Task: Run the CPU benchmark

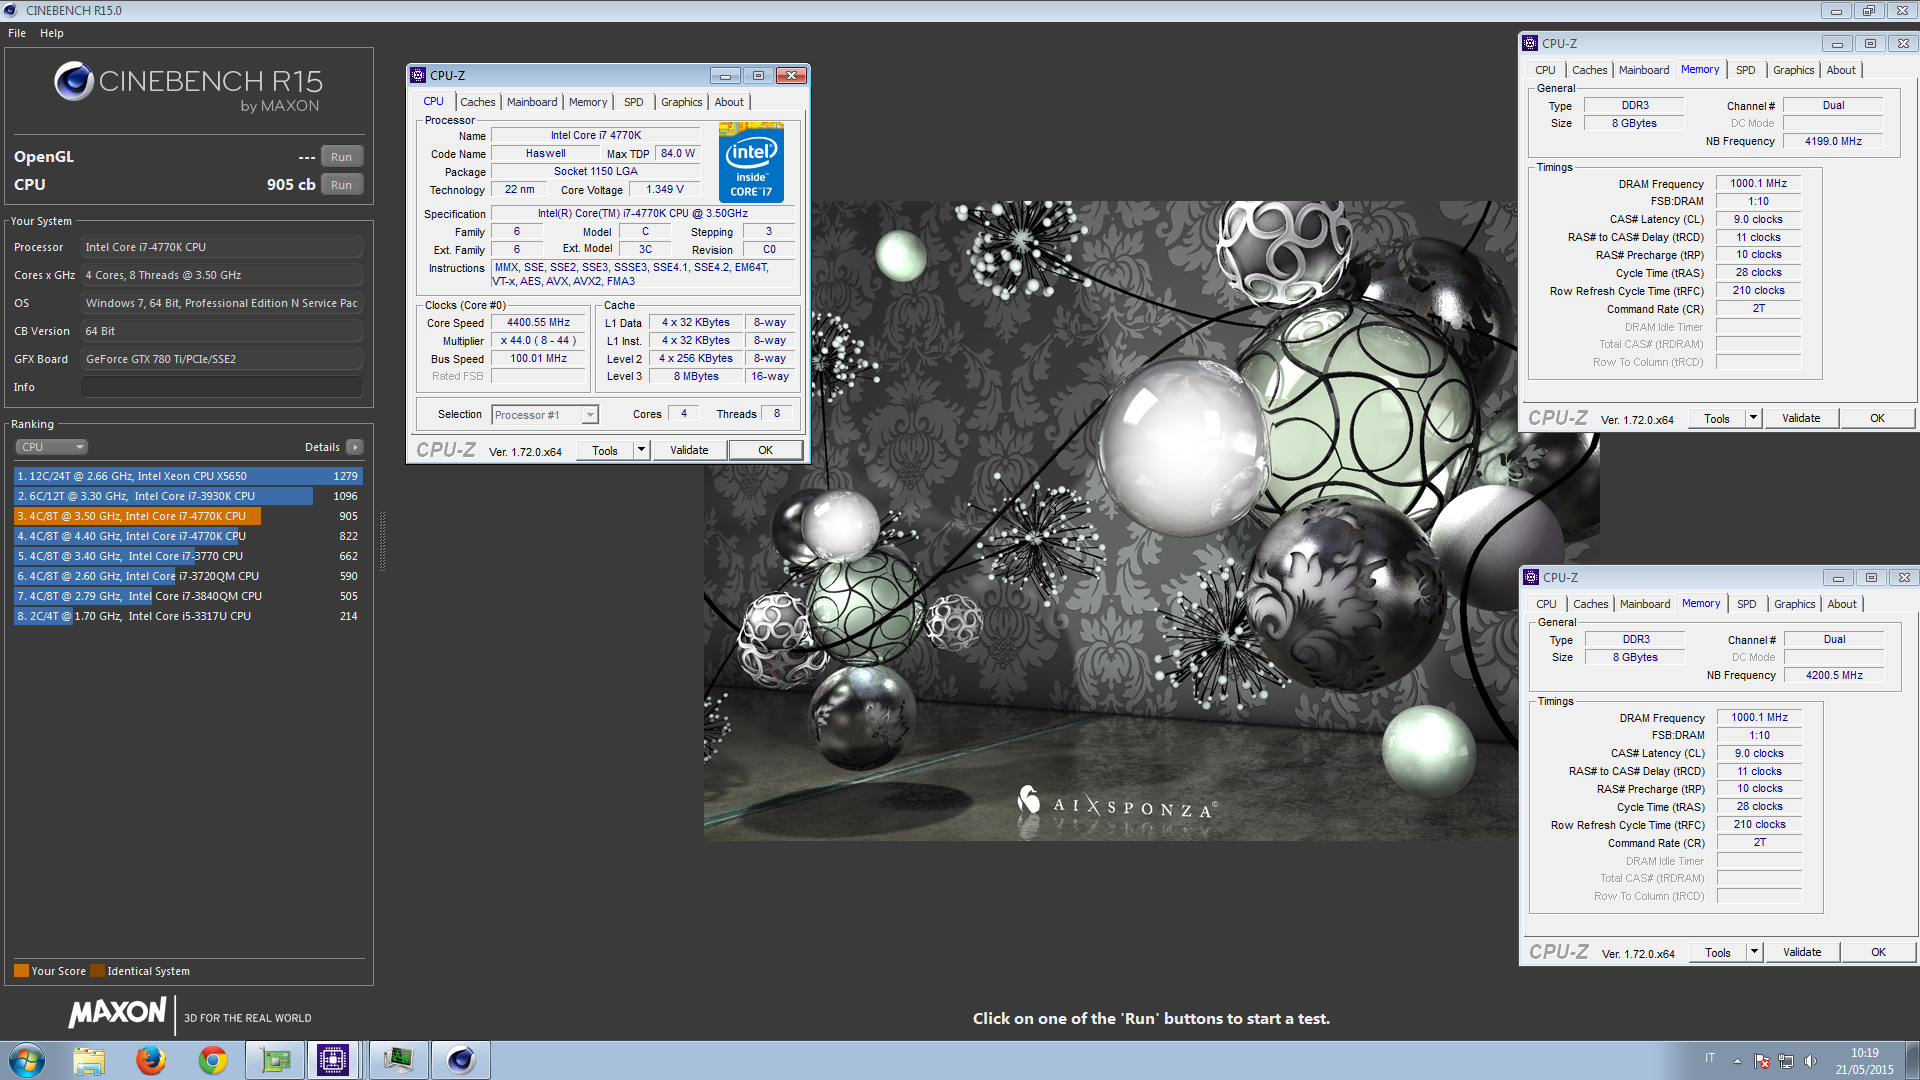Action: [342, 185]
